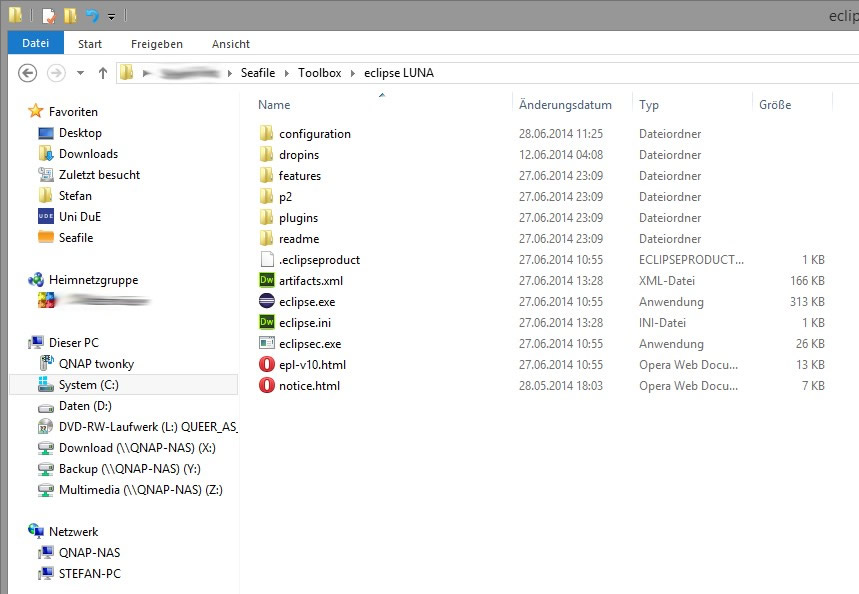
Task: Open Multimedia network drive (Z:)
Action: [x=141, y=490]
